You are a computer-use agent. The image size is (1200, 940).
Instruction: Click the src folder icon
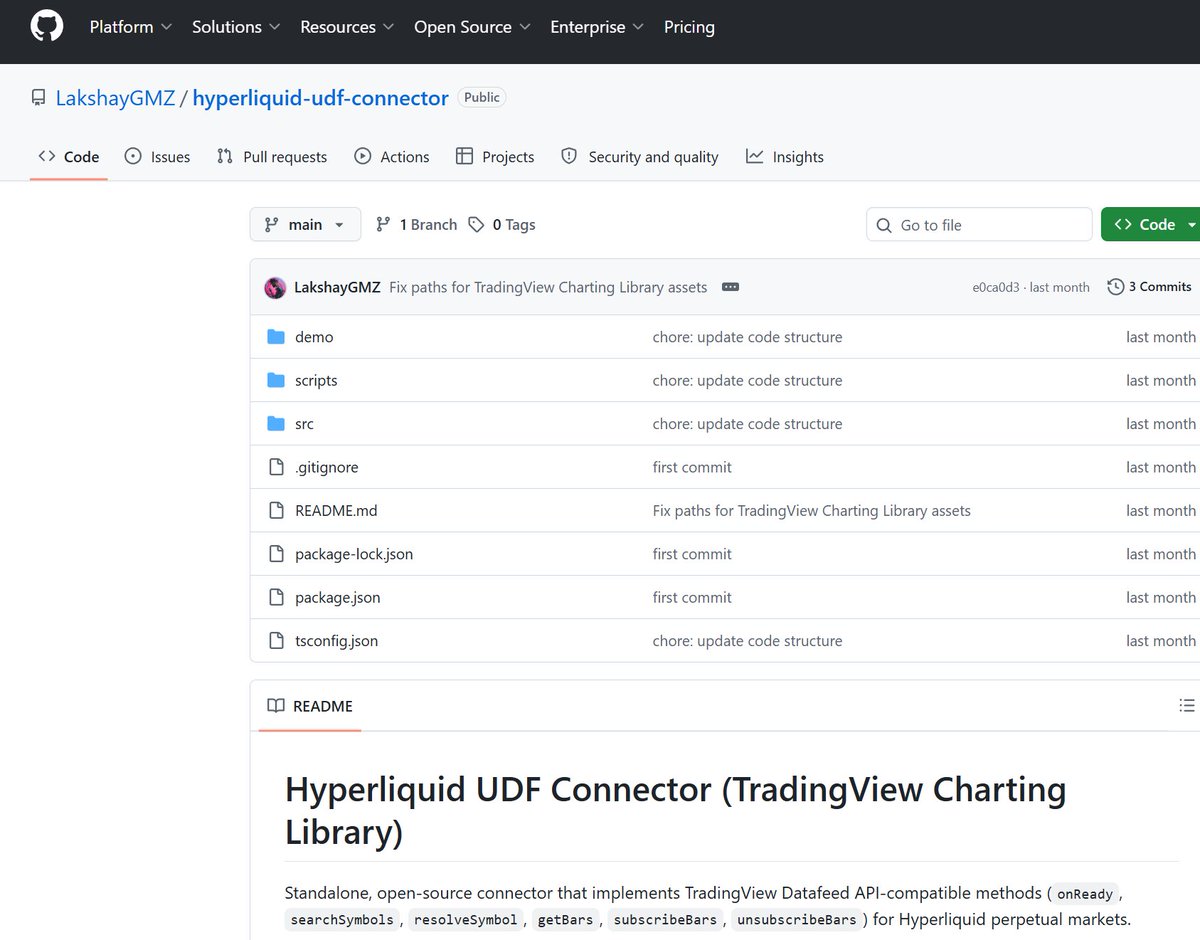click(276, 424)
